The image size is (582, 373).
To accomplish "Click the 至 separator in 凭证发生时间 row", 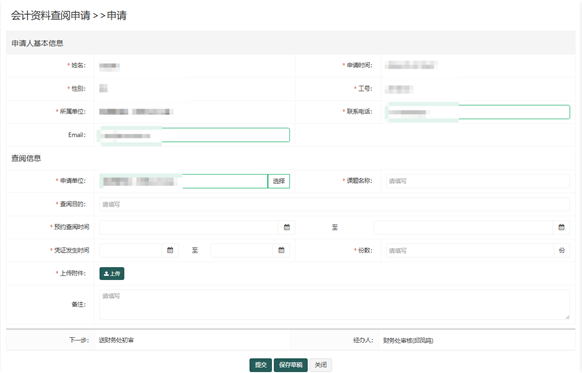I will [x=194, y=251].
